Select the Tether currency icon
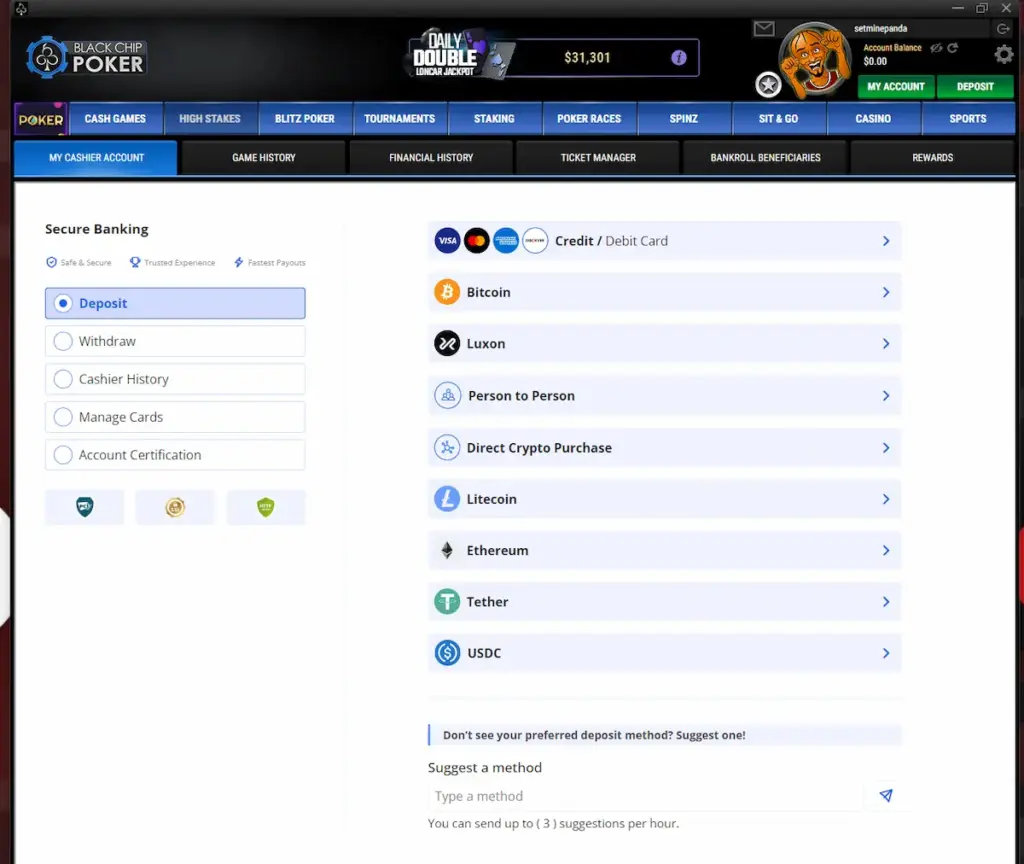 point(447,601)
